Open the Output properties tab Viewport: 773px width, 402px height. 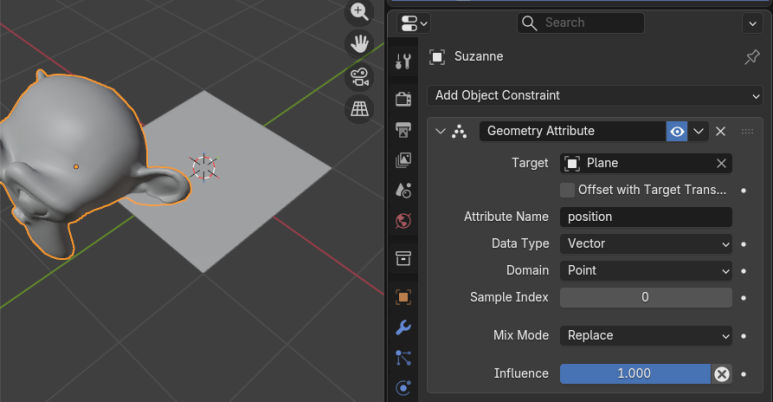point(403,129)
